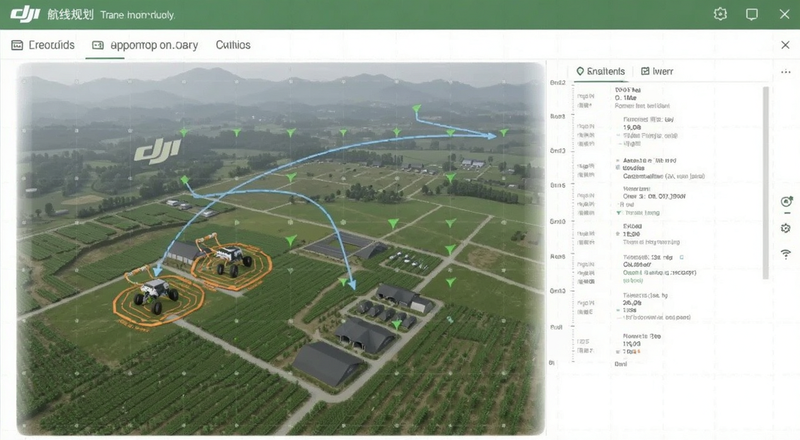Open the Cuthios tab
The width and height of the screenshot is (800, 440).
233,45
